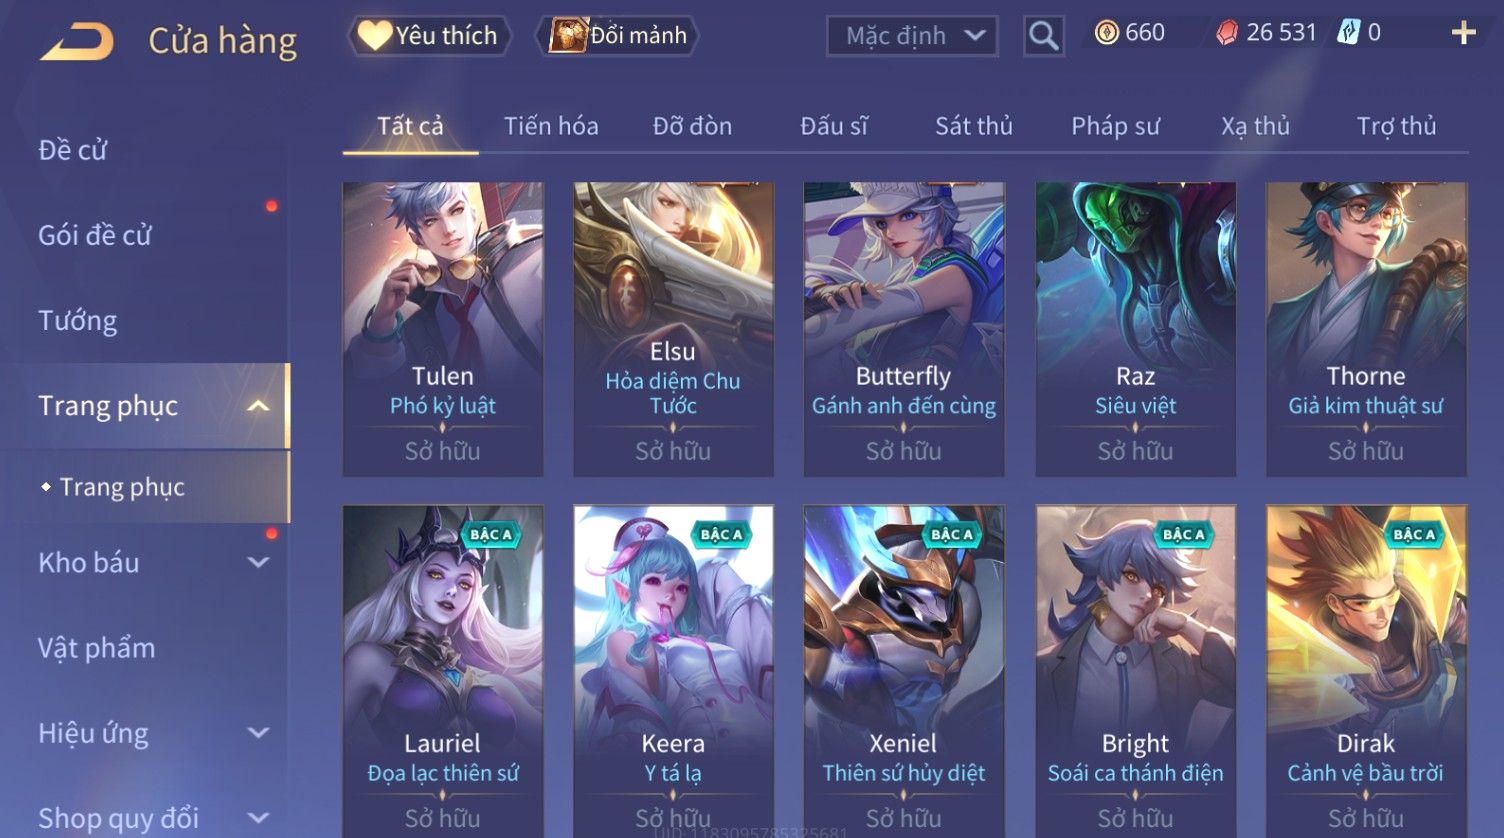
Task: Select the Tiến hóa tab
Action: 551,126
